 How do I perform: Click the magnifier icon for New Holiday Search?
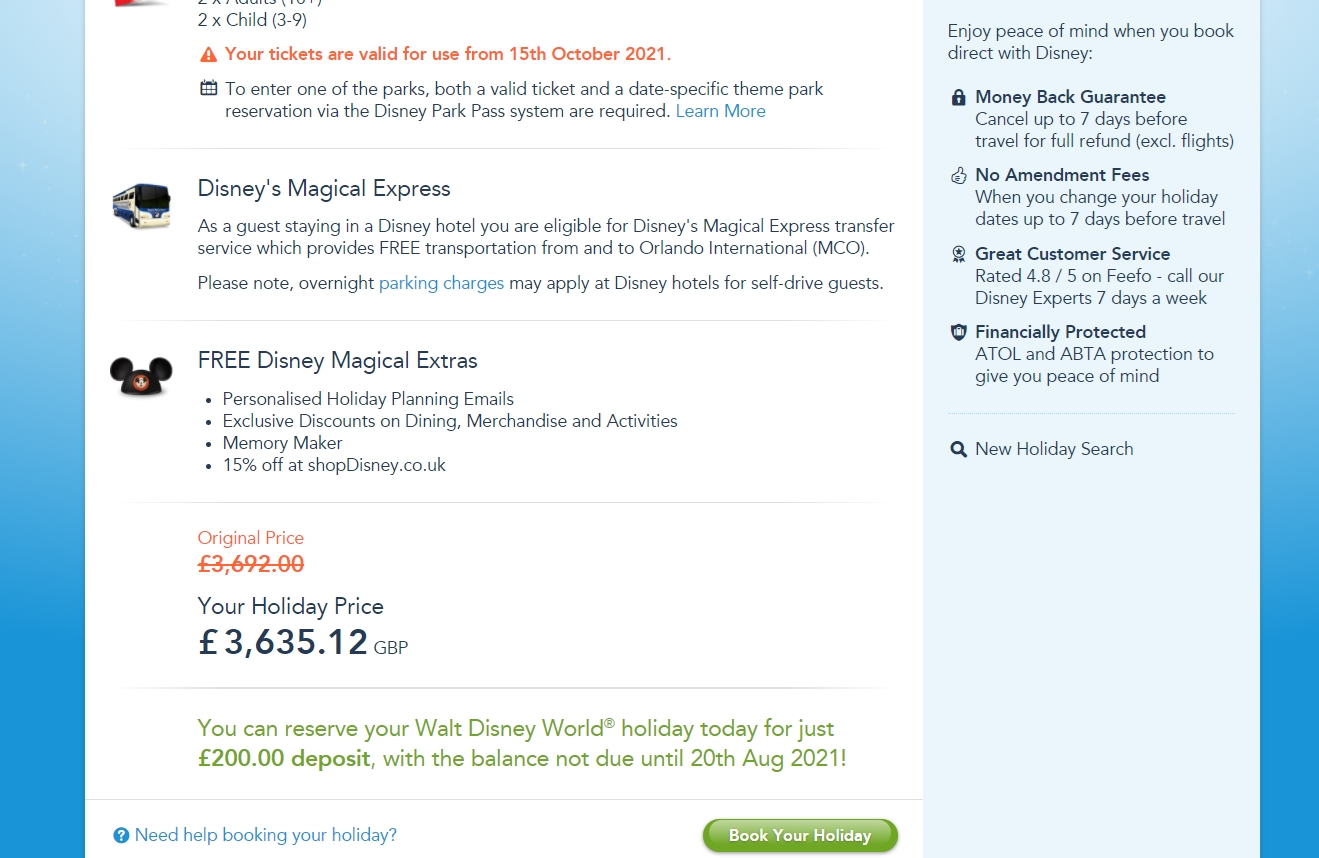[959, 449]
